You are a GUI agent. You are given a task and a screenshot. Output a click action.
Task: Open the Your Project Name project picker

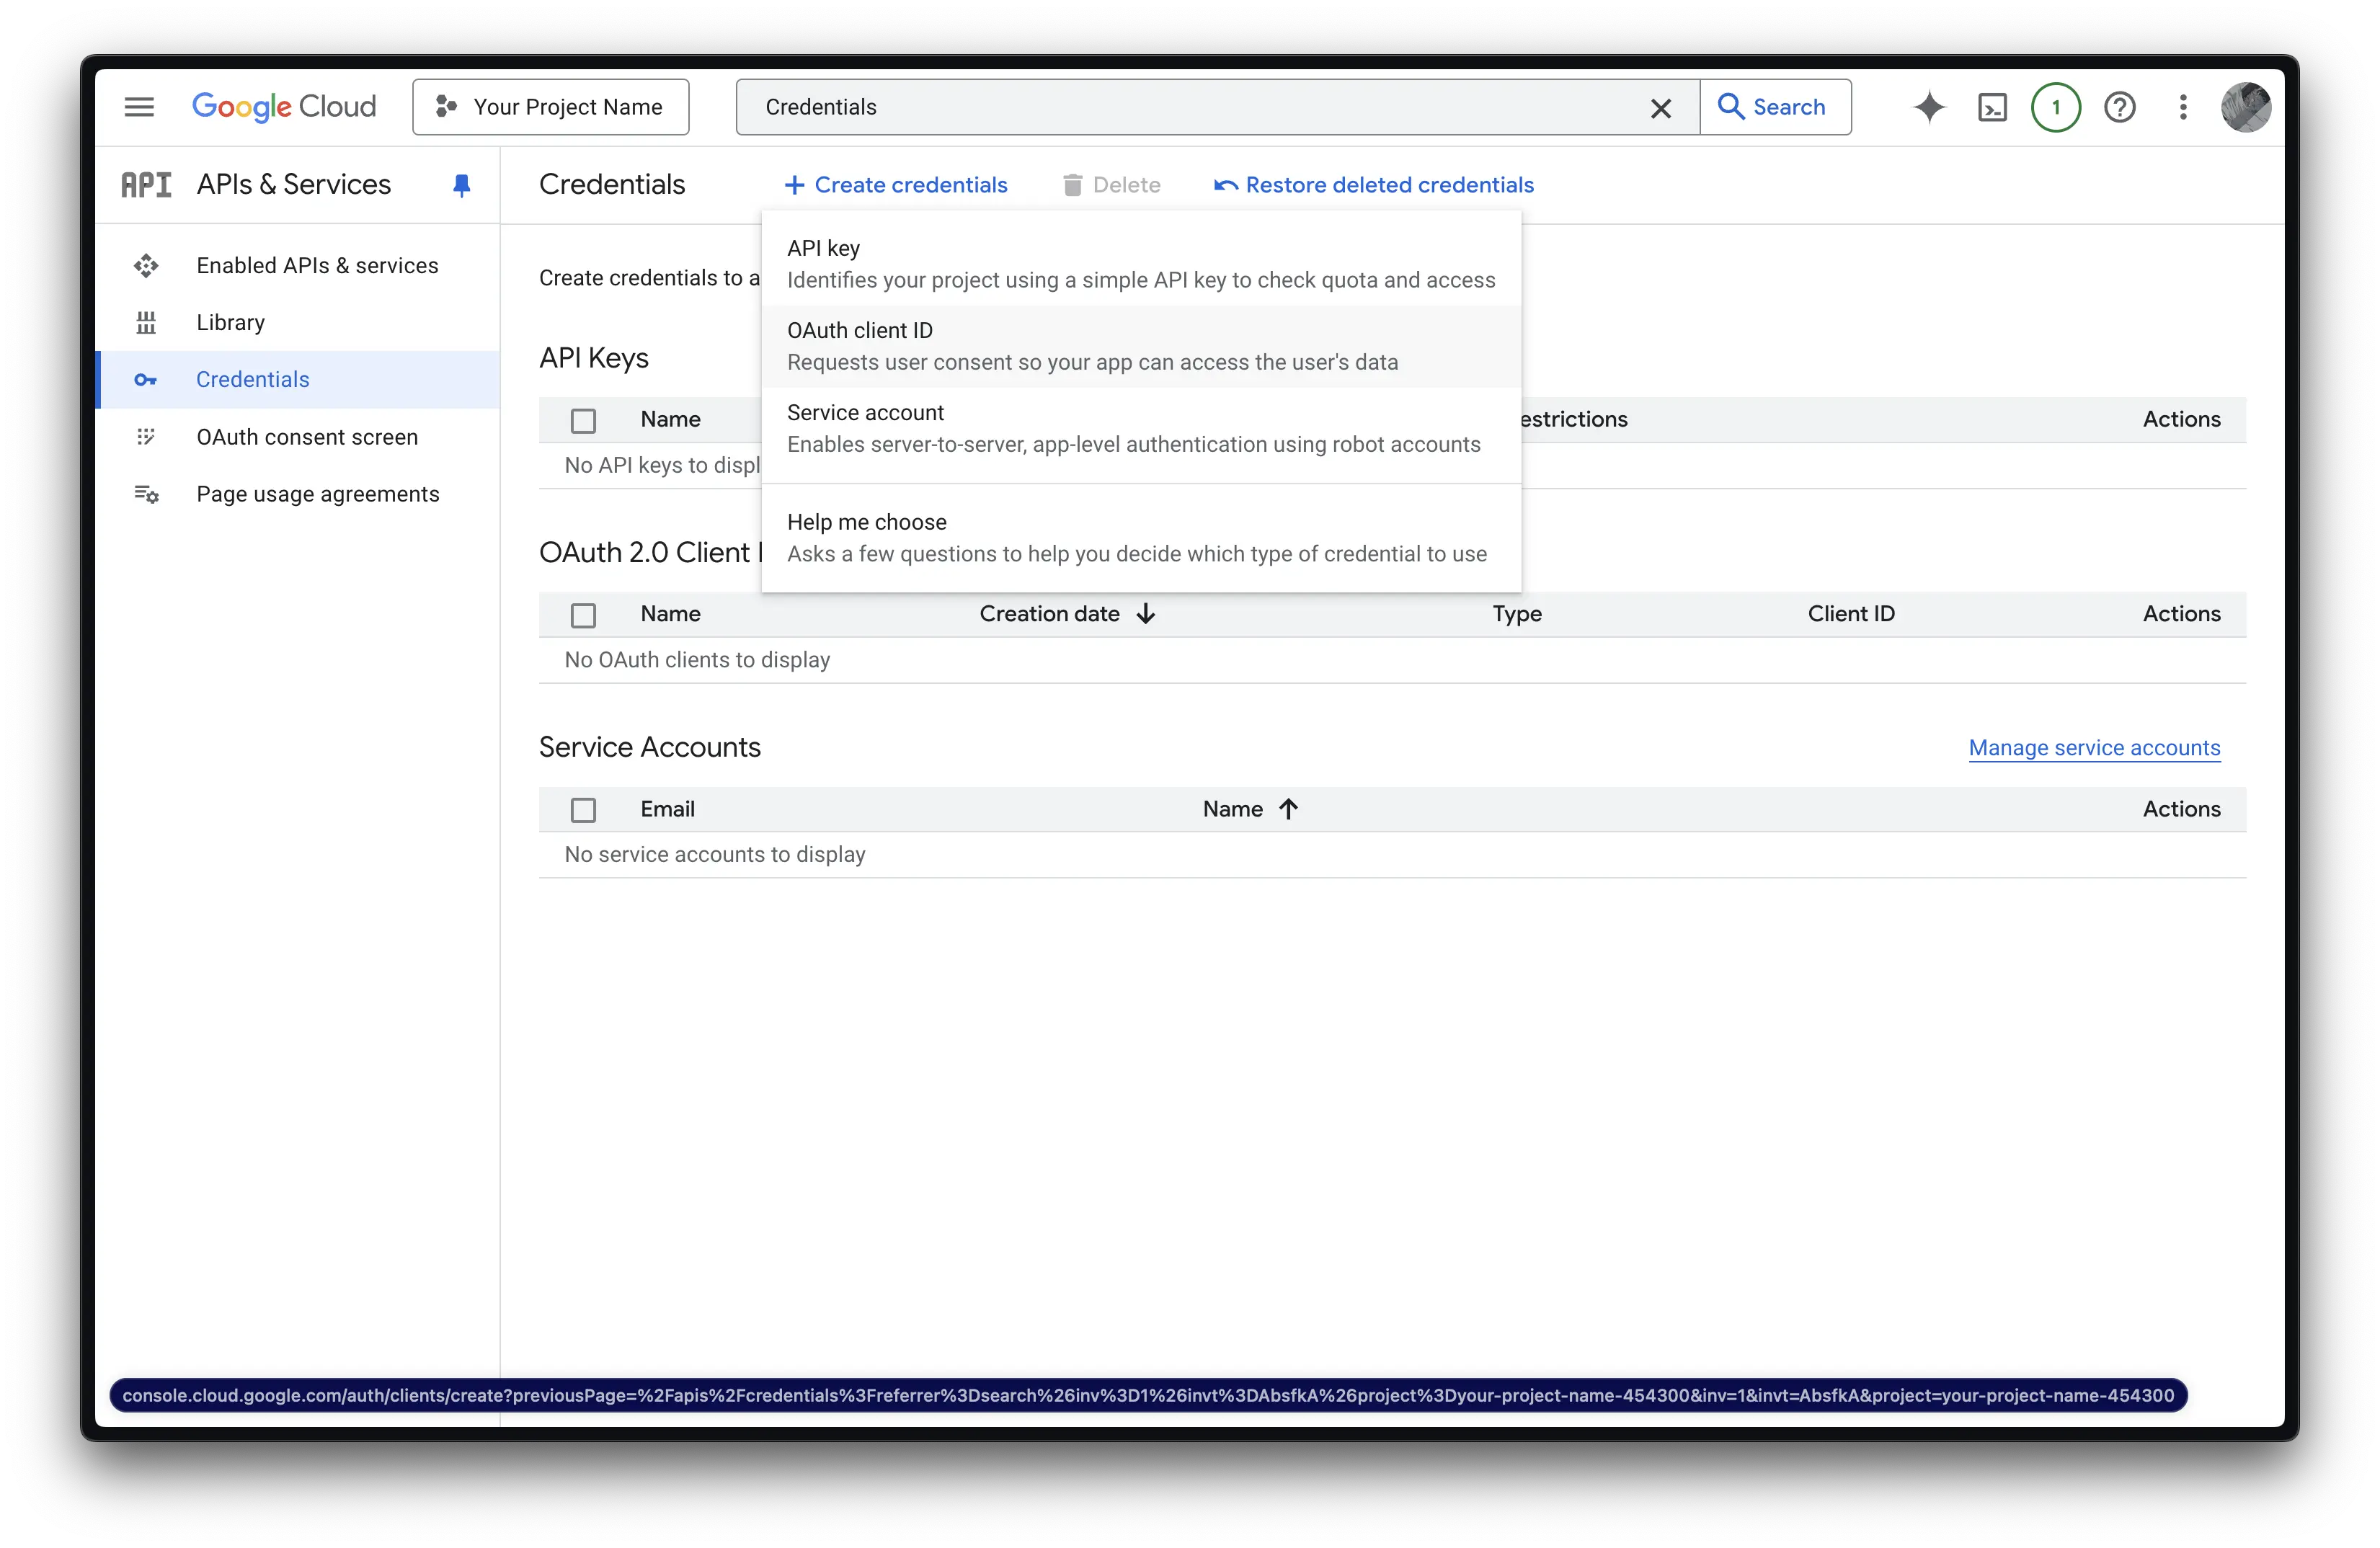551,107
